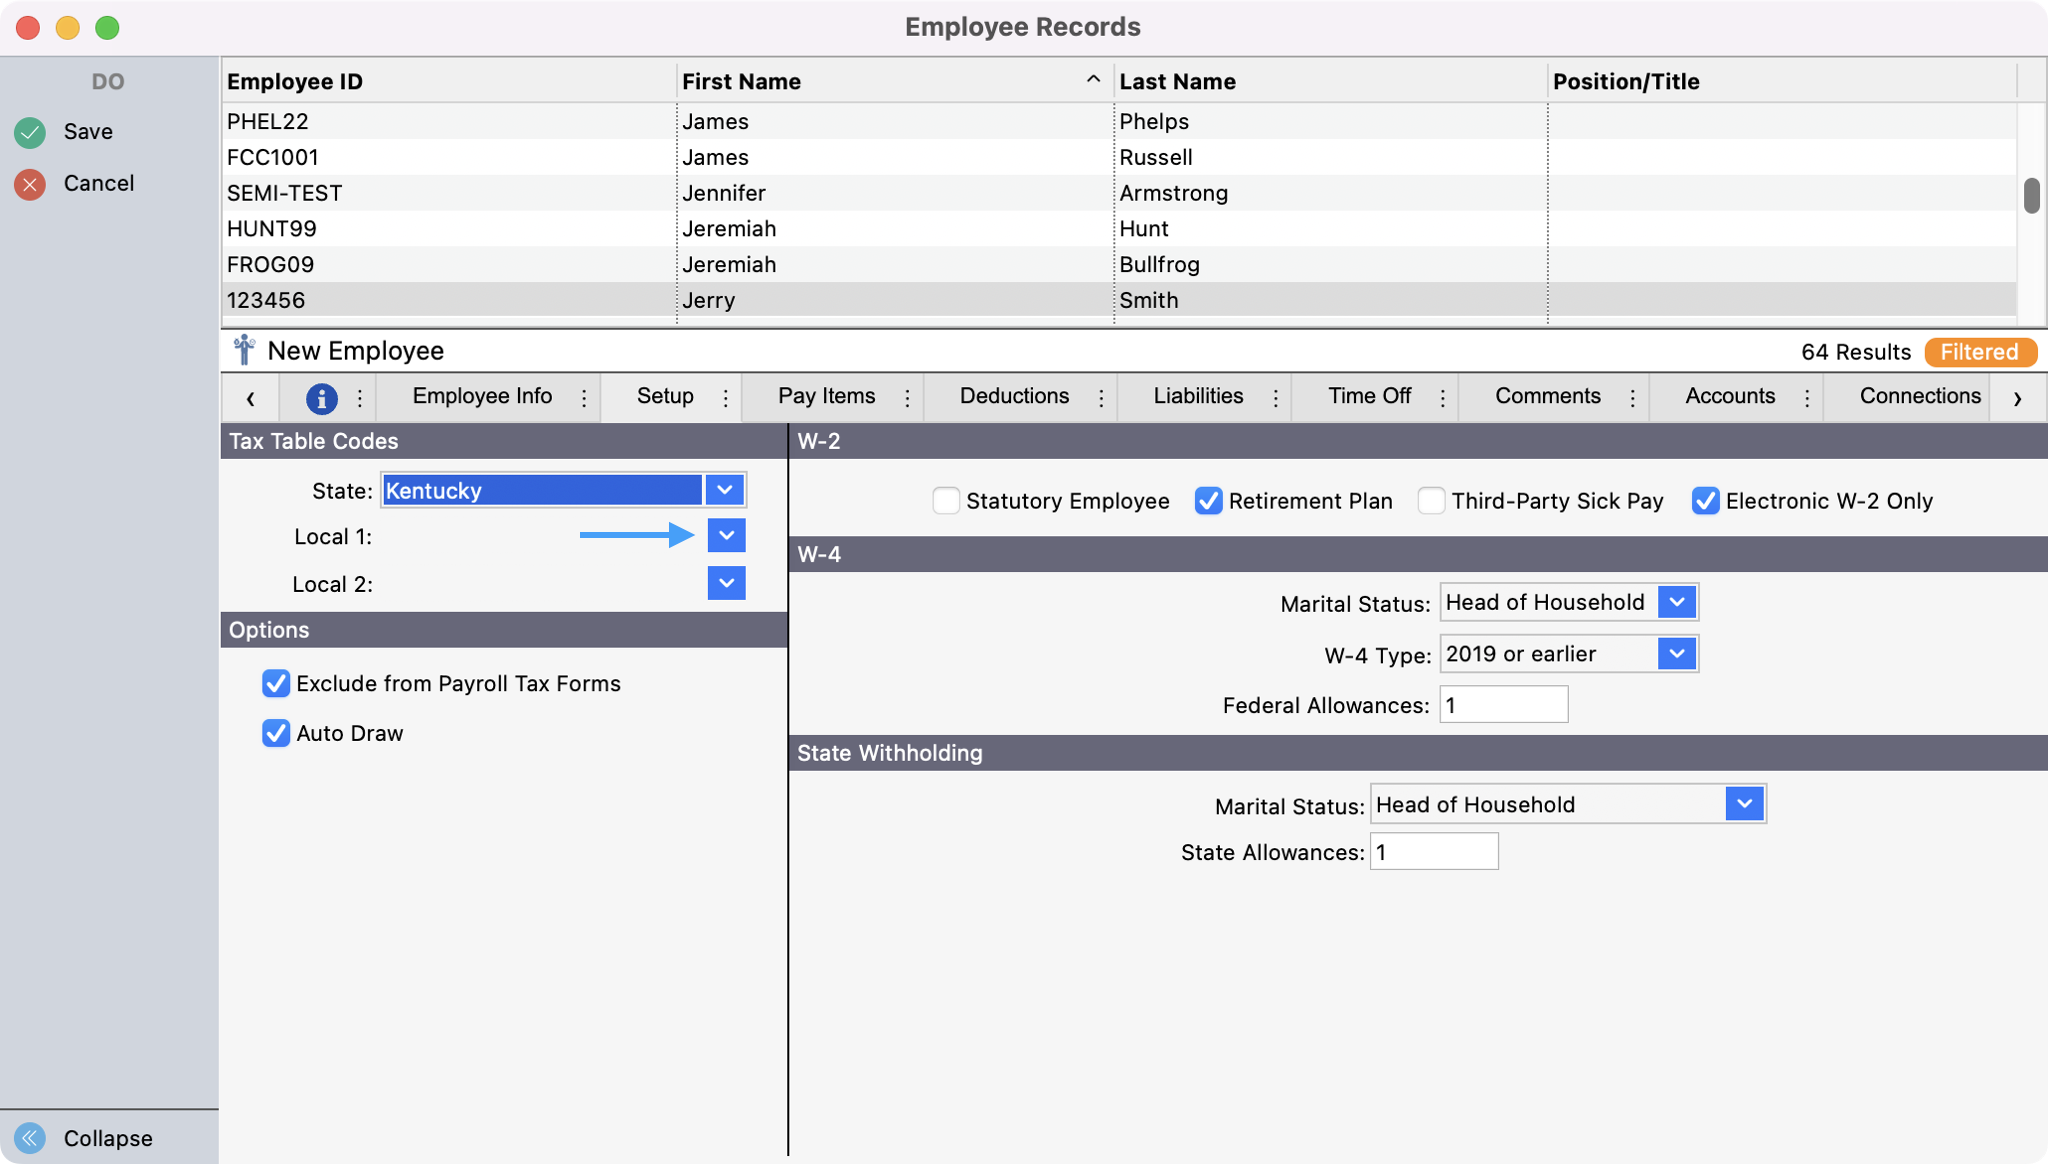Open the Employee Info tab options dots
This screenshot has width=2048, height=1164.
pos(584,398)
